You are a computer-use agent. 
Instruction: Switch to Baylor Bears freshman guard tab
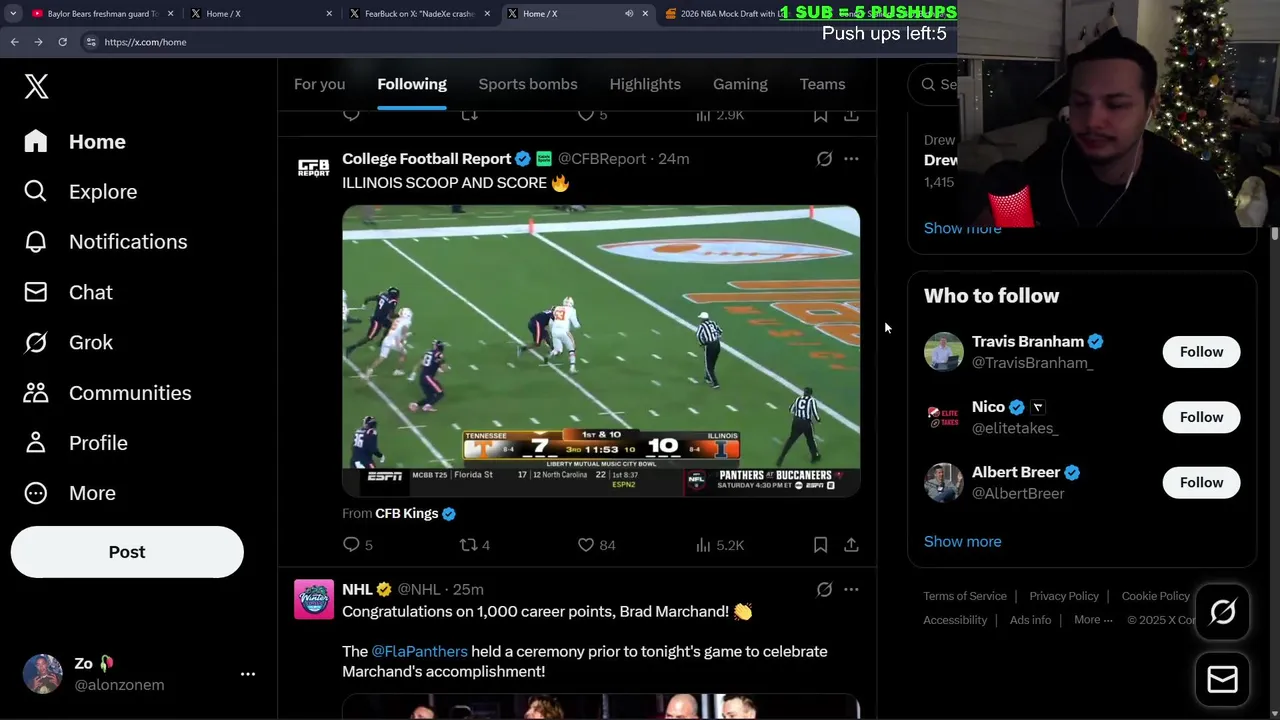(102, 14)
